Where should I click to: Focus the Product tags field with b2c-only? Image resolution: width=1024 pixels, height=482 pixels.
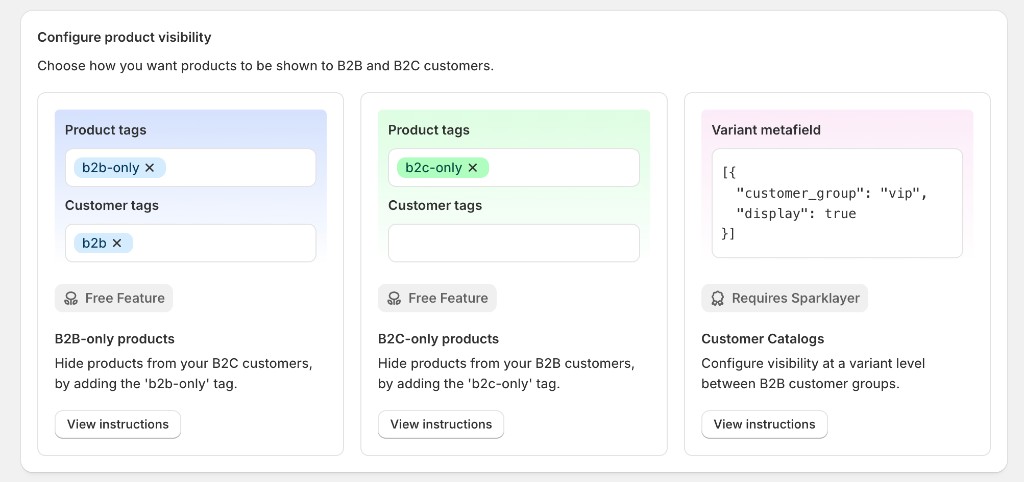[514, 168]
